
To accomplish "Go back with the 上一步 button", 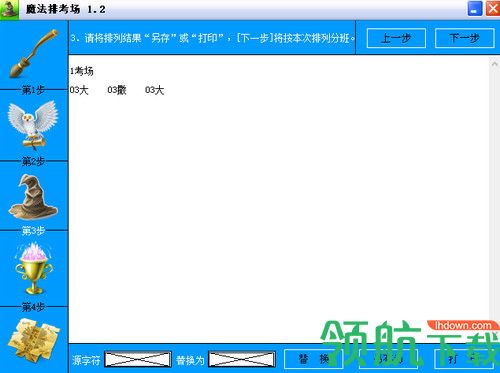I will coord(396,38).
